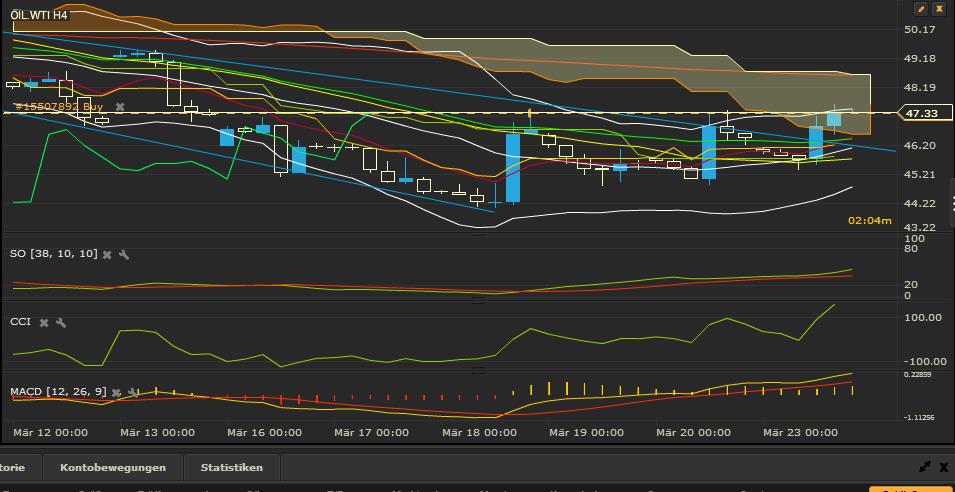This screenshot has height=492, width=955.
Task: Cancel buy order #15507892 via its X
Action: tap(120, 107)
